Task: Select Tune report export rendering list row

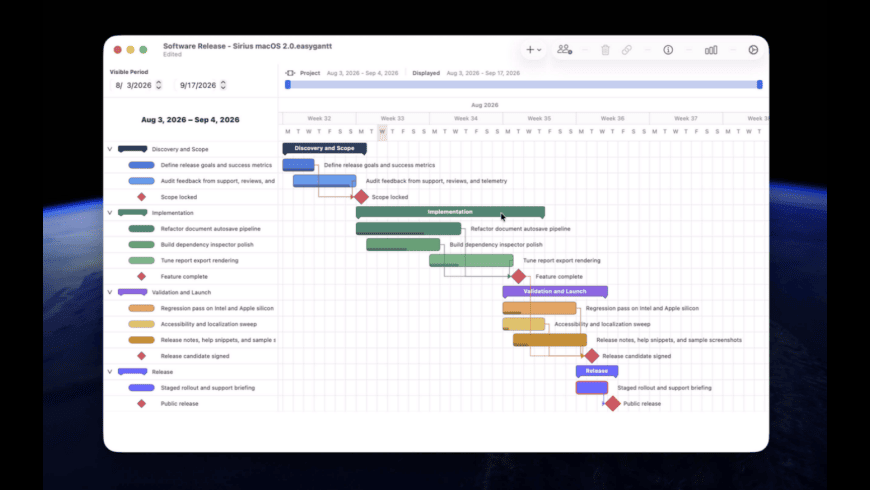Action: point(191,260)
